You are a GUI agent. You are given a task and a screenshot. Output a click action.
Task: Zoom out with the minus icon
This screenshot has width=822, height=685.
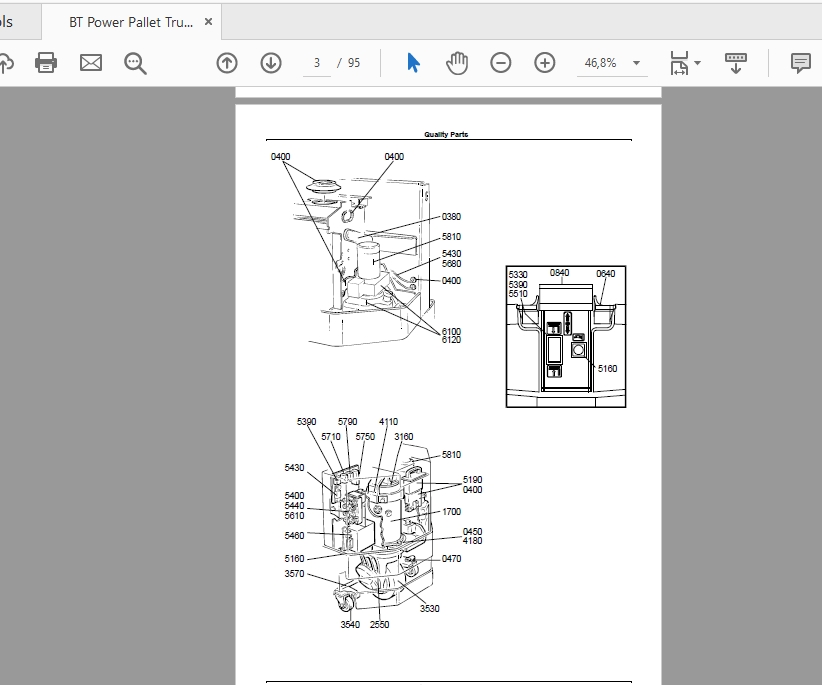point(501,63)
